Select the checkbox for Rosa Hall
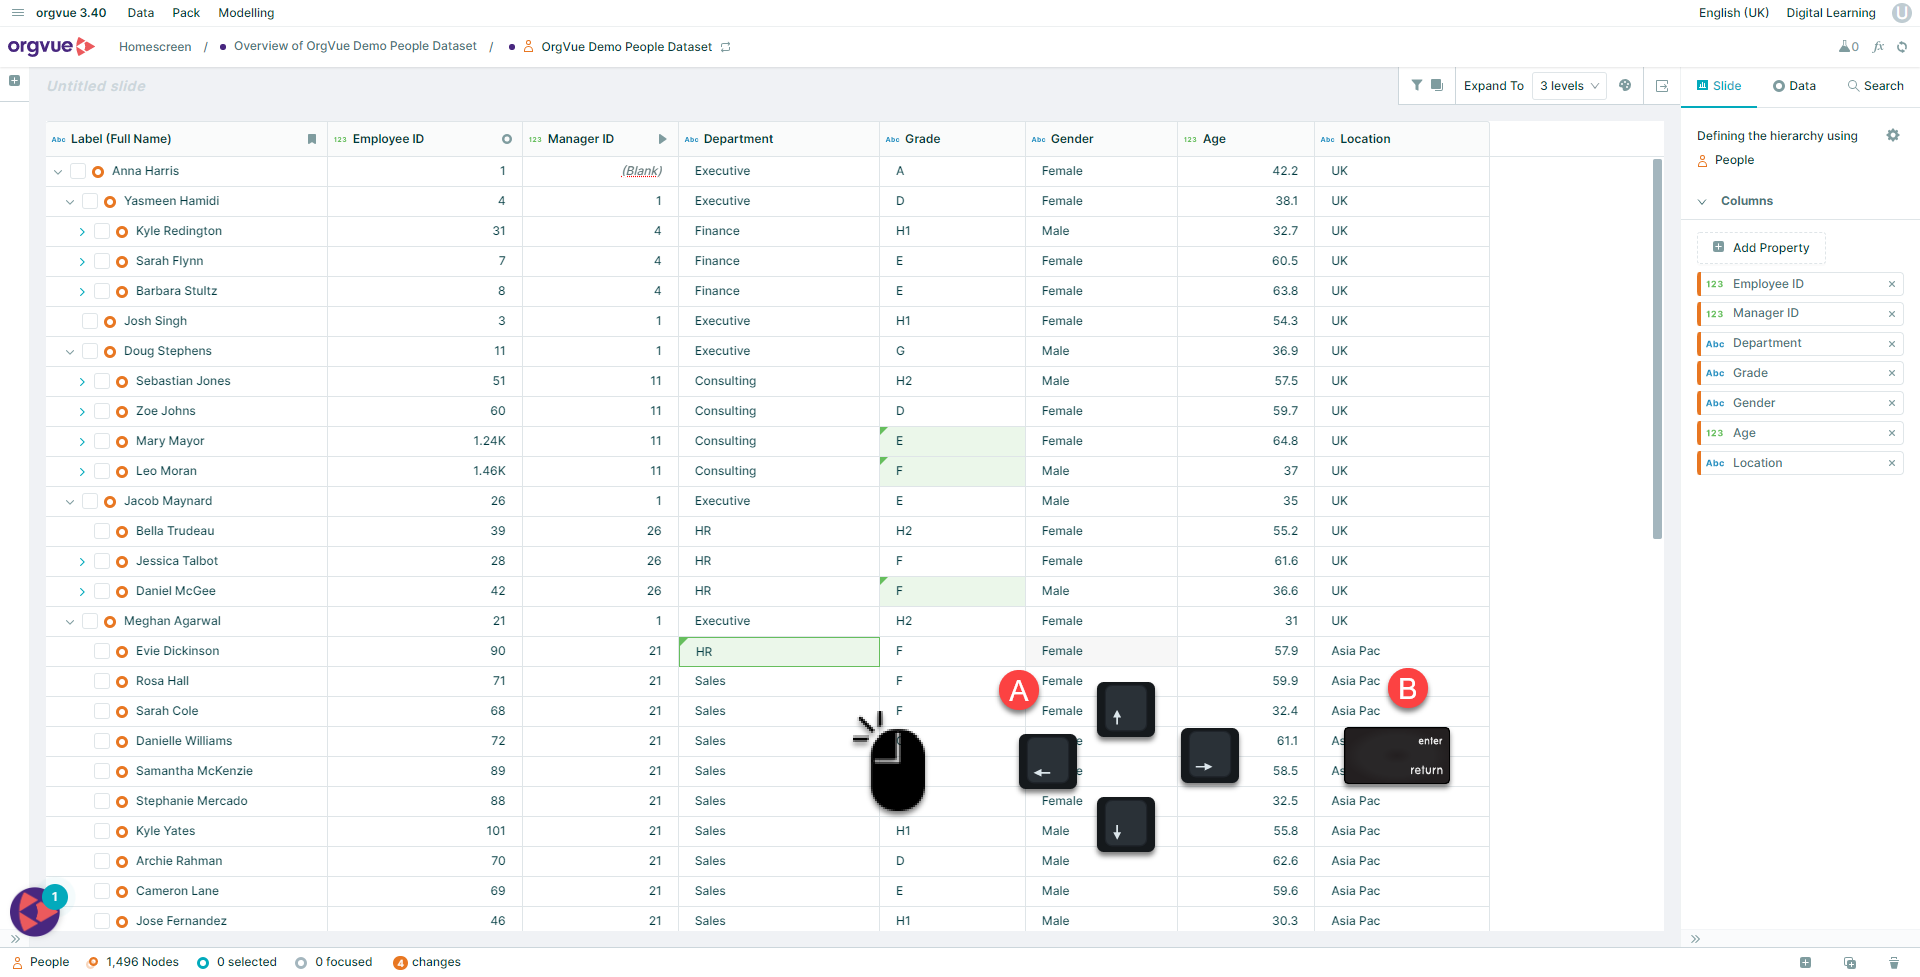The height and width of the screenshot is (977, 1920). 102,681
